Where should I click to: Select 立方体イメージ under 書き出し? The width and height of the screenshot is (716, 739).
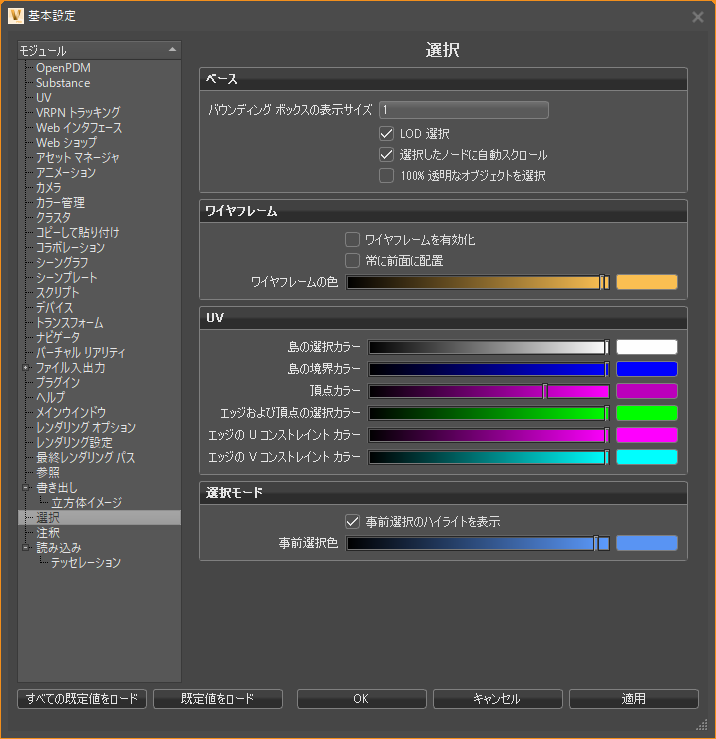click(87, 503)
